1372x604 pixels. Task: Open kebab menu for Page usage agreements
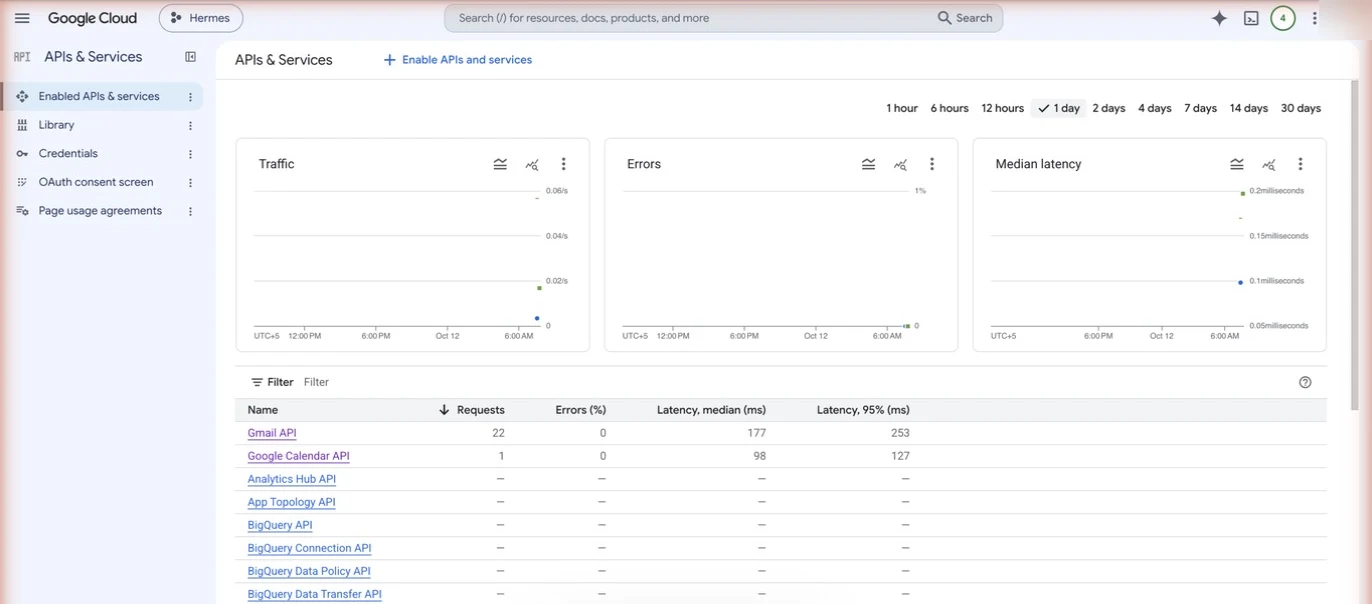[190, 211]
